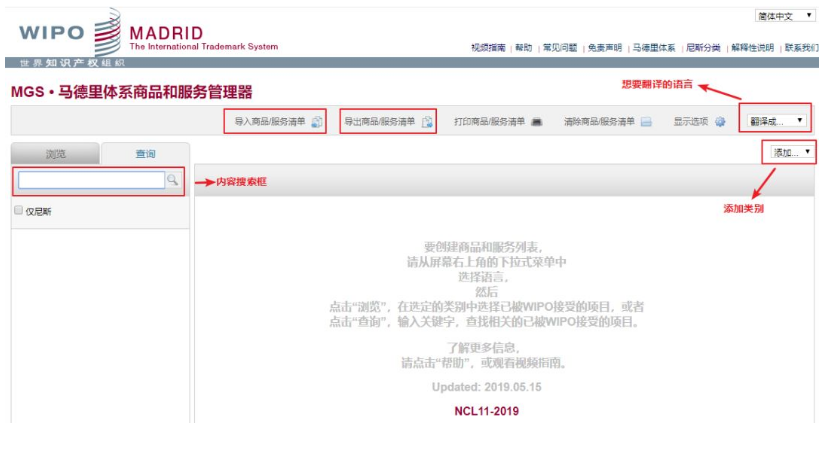
Task: Click the export list icon beside 导出商品/服务清单
Action: tap(427, 122)
